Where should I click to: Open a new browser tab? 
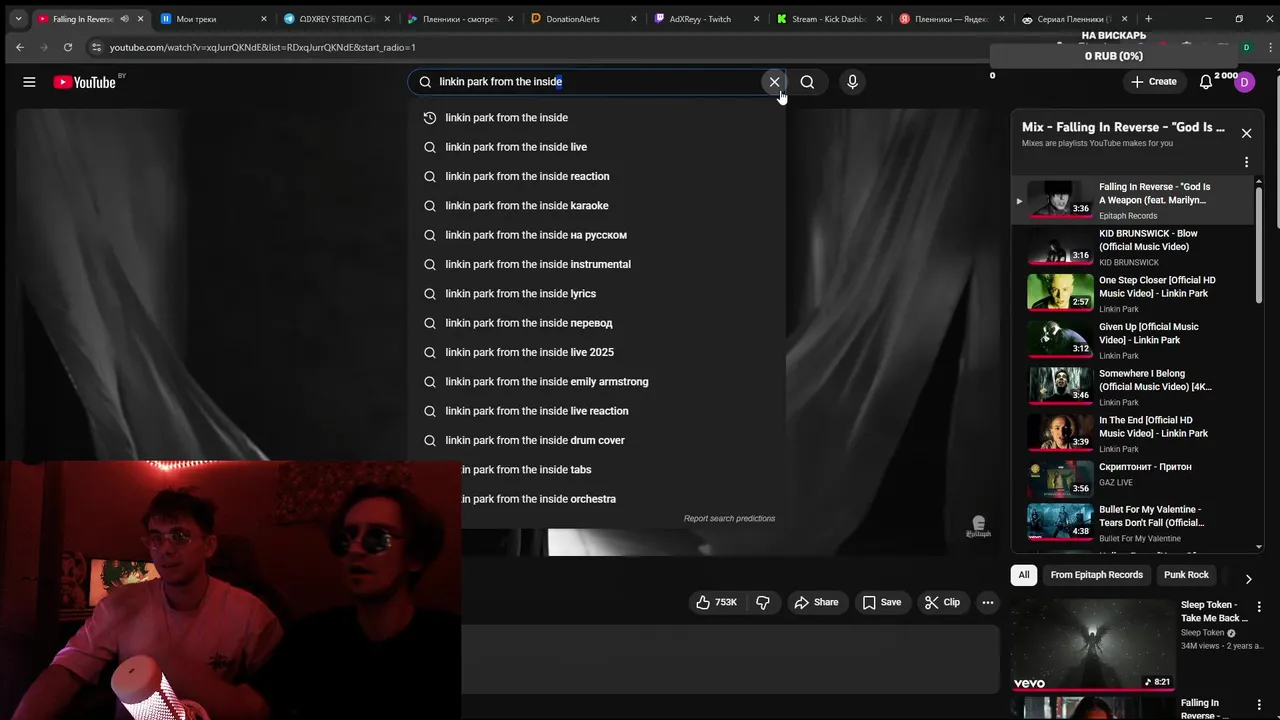point(1148,19)
